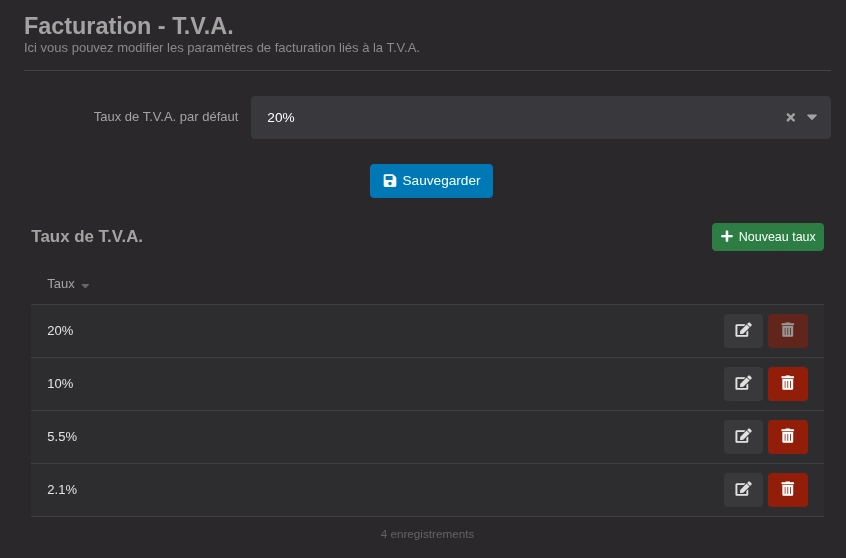
Task: Select the 5.5% table cell
Action: tap(62, 437)
